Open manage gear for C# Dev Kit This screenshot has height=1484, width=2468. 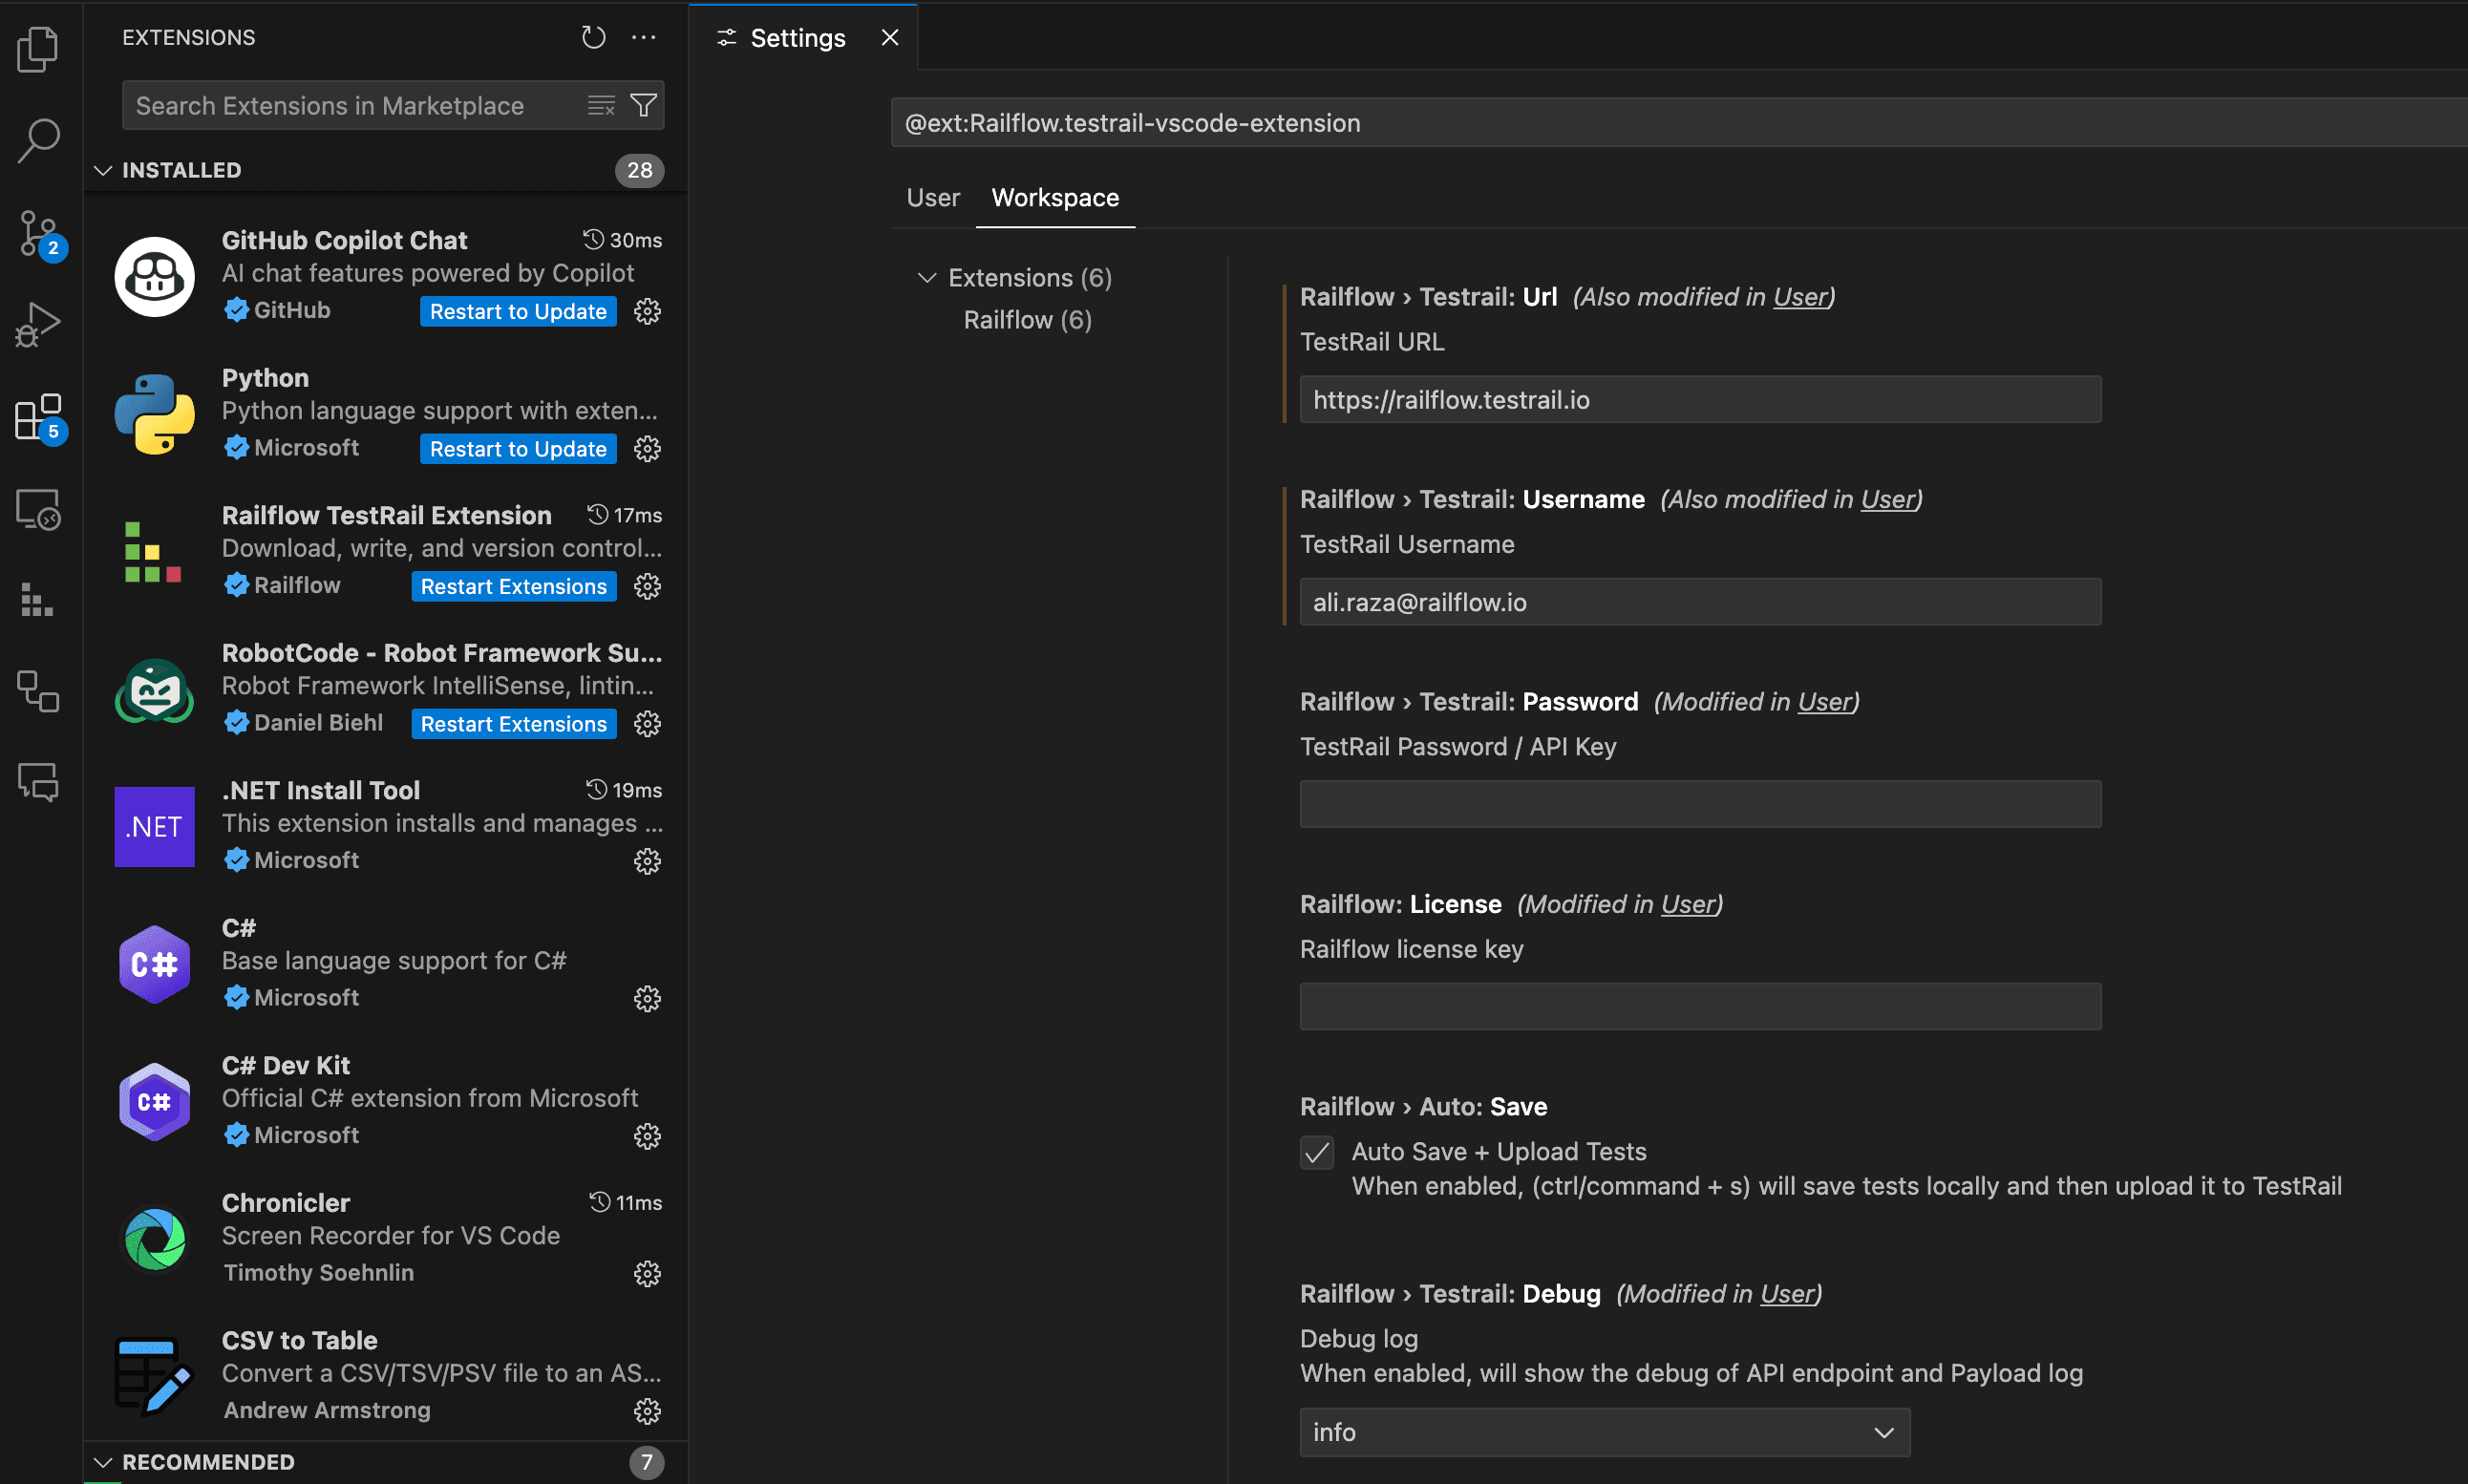[x=647, y=1136]
